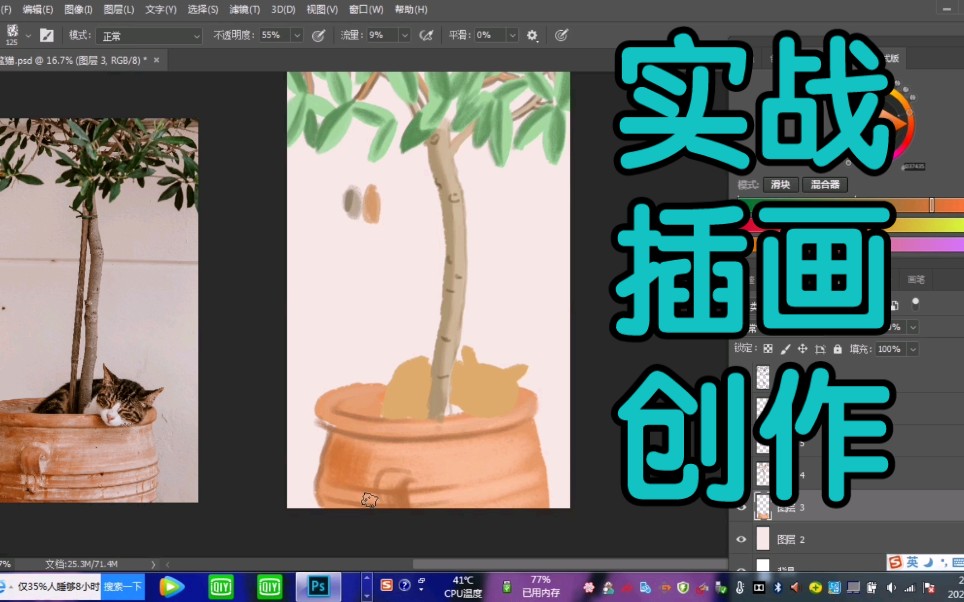Open the 滤镜 menu
The image size is (964, 602).
[243, 8]
